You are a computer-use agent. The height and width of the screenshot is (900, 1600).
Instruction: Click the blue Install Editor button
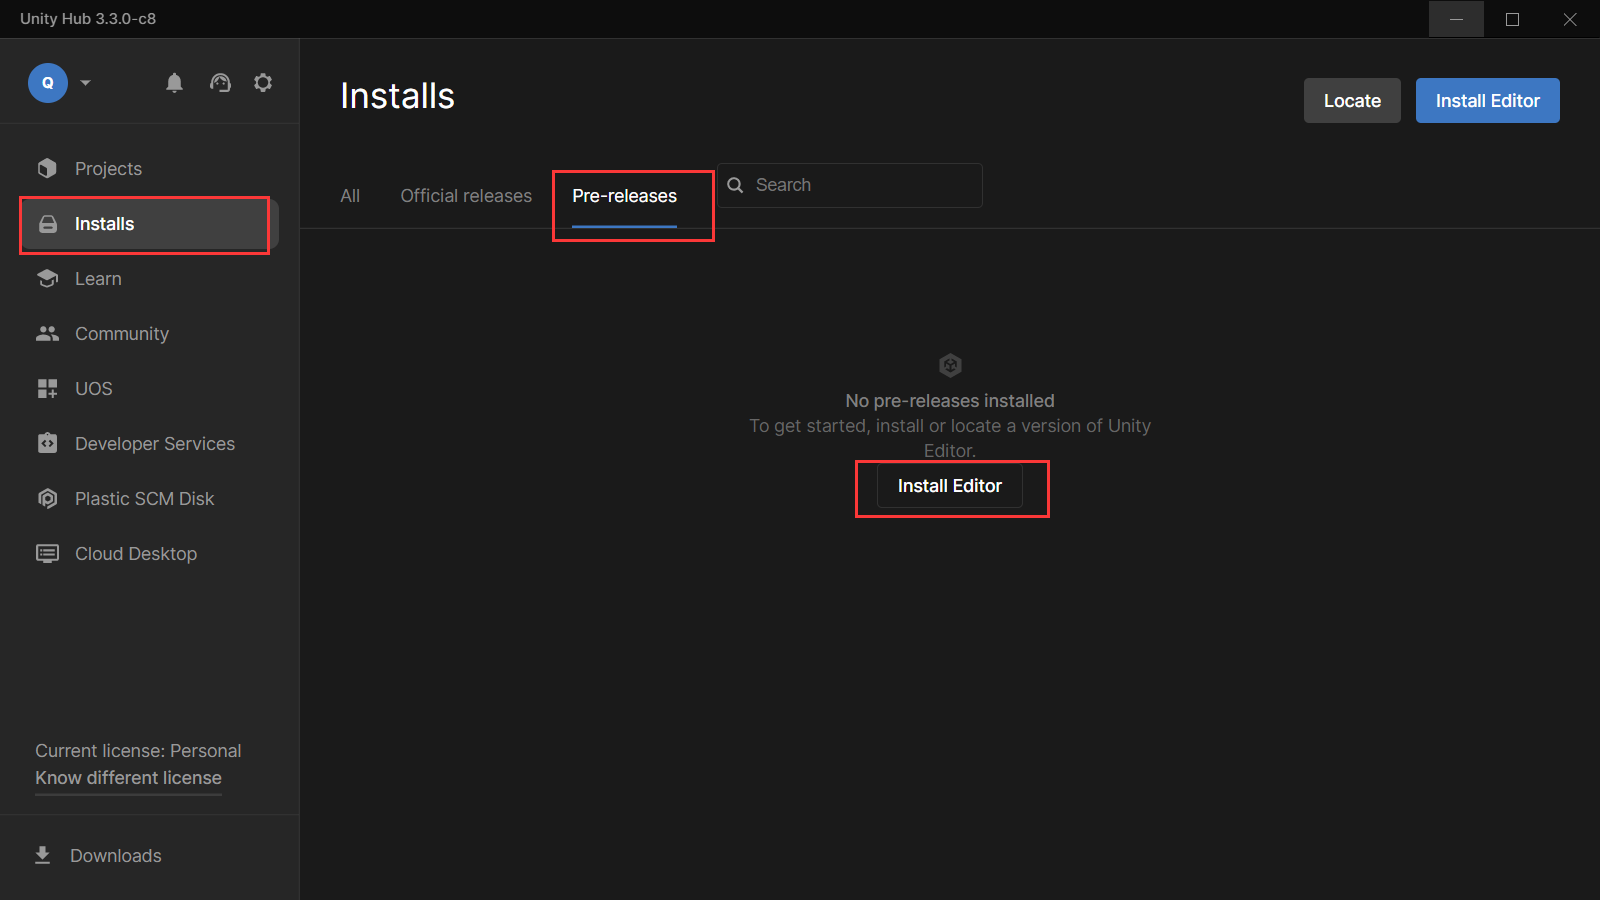[1487, 100]
